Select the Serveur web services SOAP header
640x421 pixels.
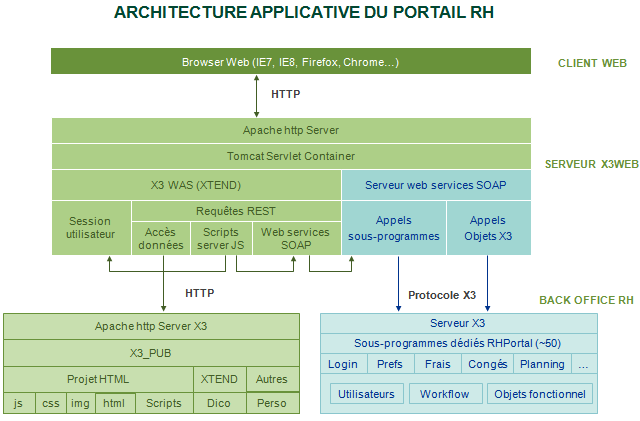pyautogui.click(x=435, y=185)
